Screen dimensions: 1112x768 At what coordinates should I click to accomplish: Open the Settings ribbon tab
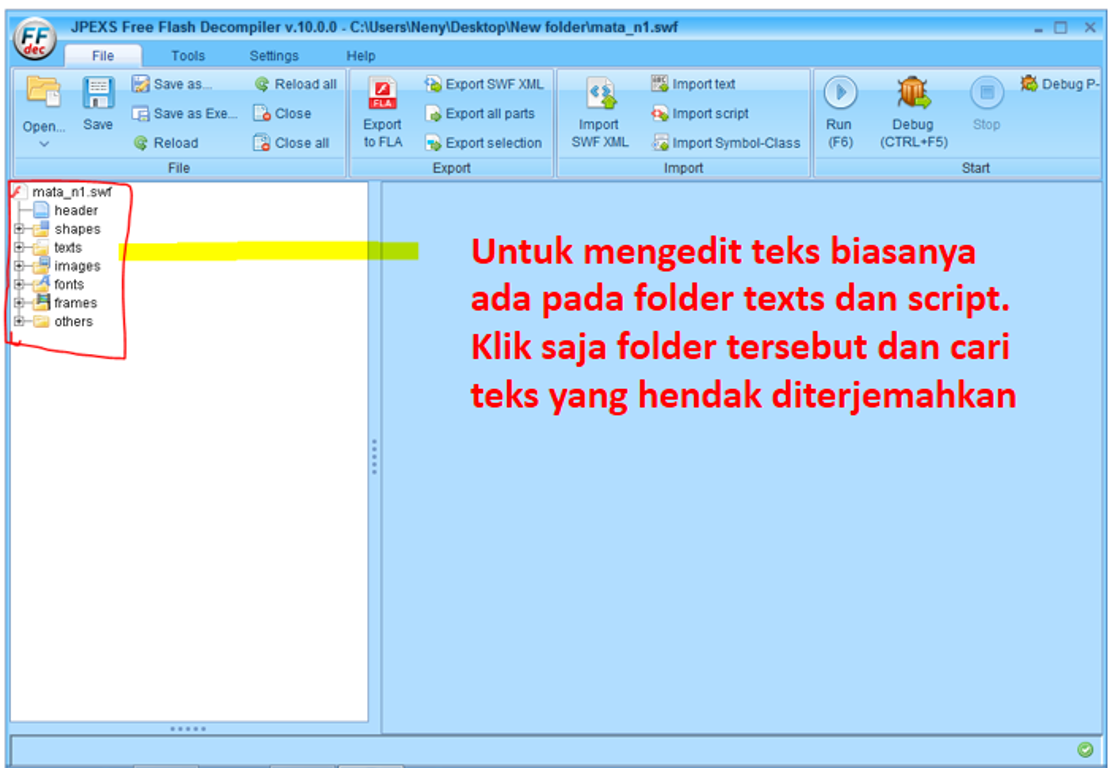[x=274, y=55]
